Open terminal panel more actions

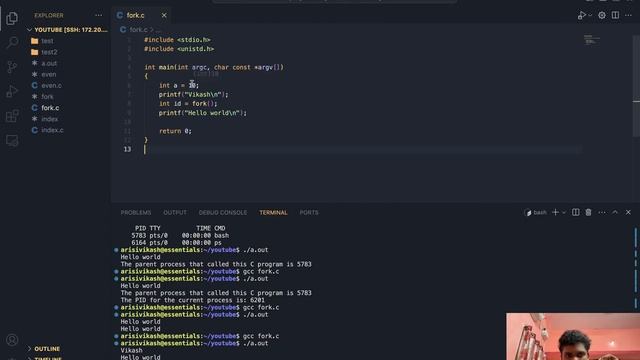click(602, 212)
